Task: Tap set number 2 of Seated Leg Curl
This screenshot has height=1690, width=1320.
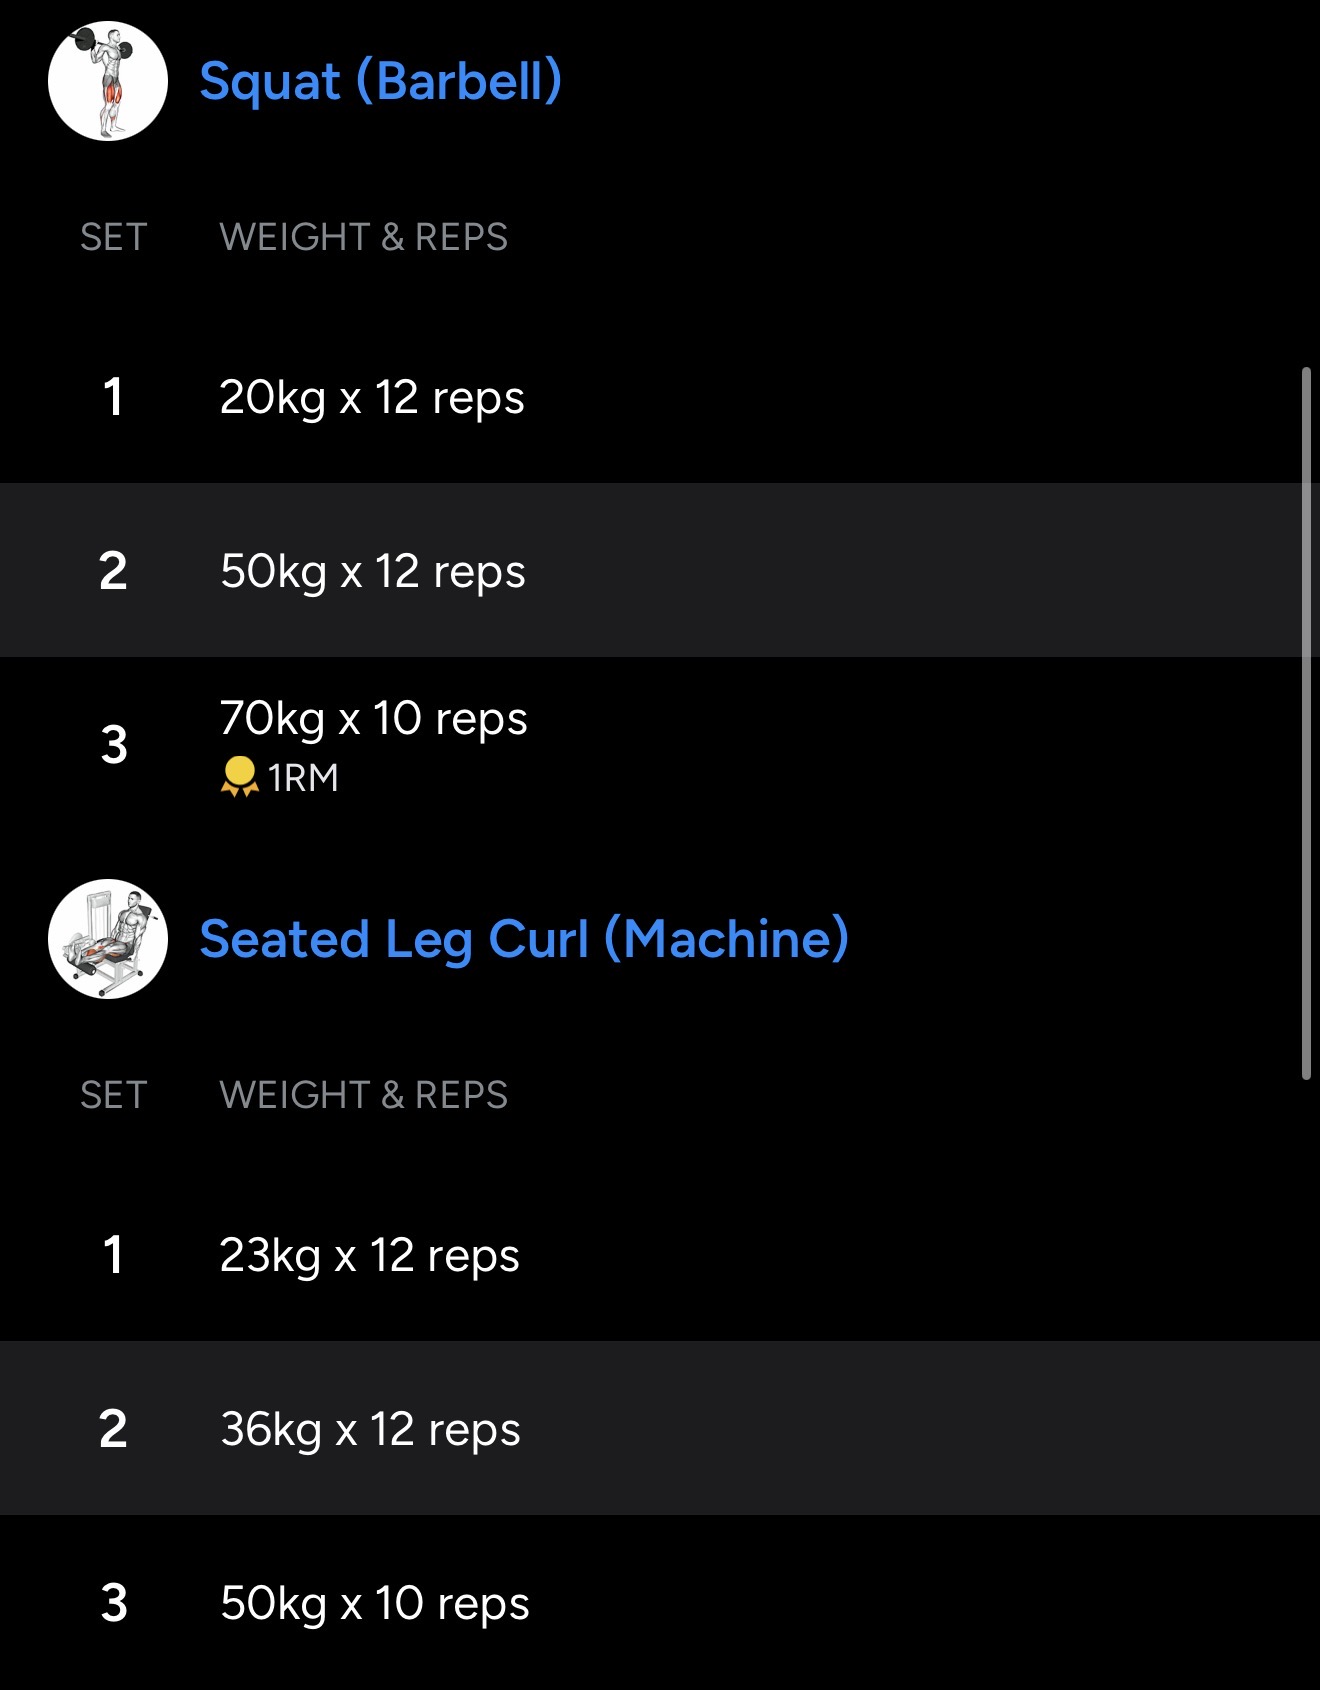Action: 113,1429
